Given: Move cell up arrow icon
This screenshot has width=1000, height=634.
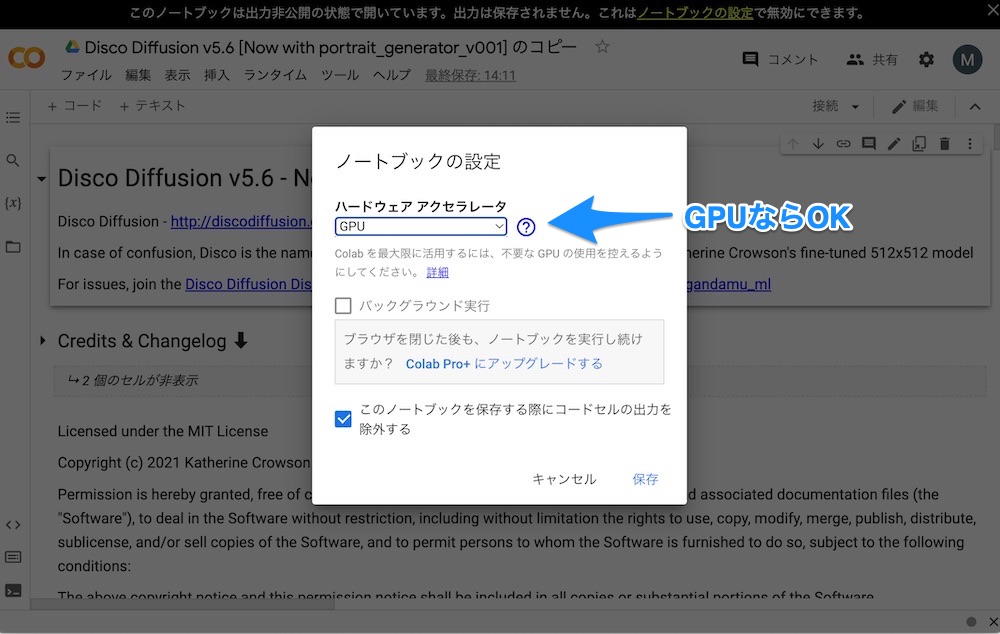Looking at the screenshot, I should point(793,144).
